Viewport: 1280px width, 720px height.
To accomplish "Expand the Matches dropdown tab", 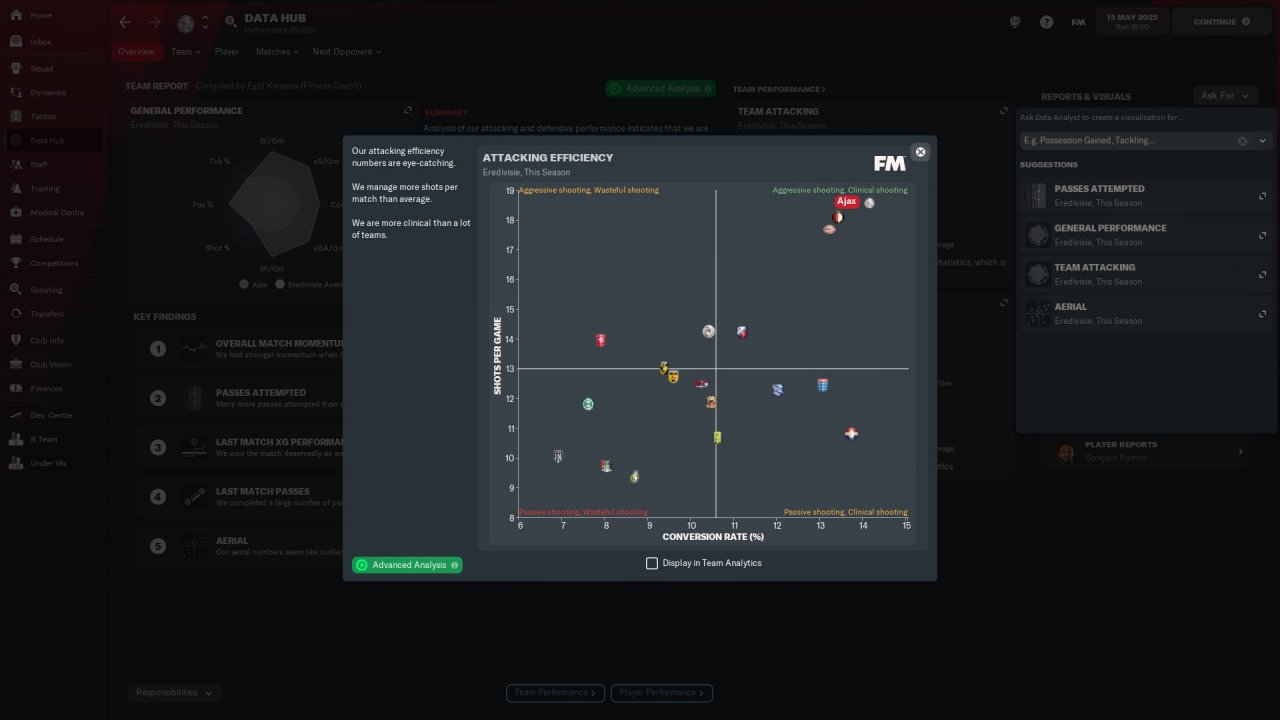I will [275, 52].
